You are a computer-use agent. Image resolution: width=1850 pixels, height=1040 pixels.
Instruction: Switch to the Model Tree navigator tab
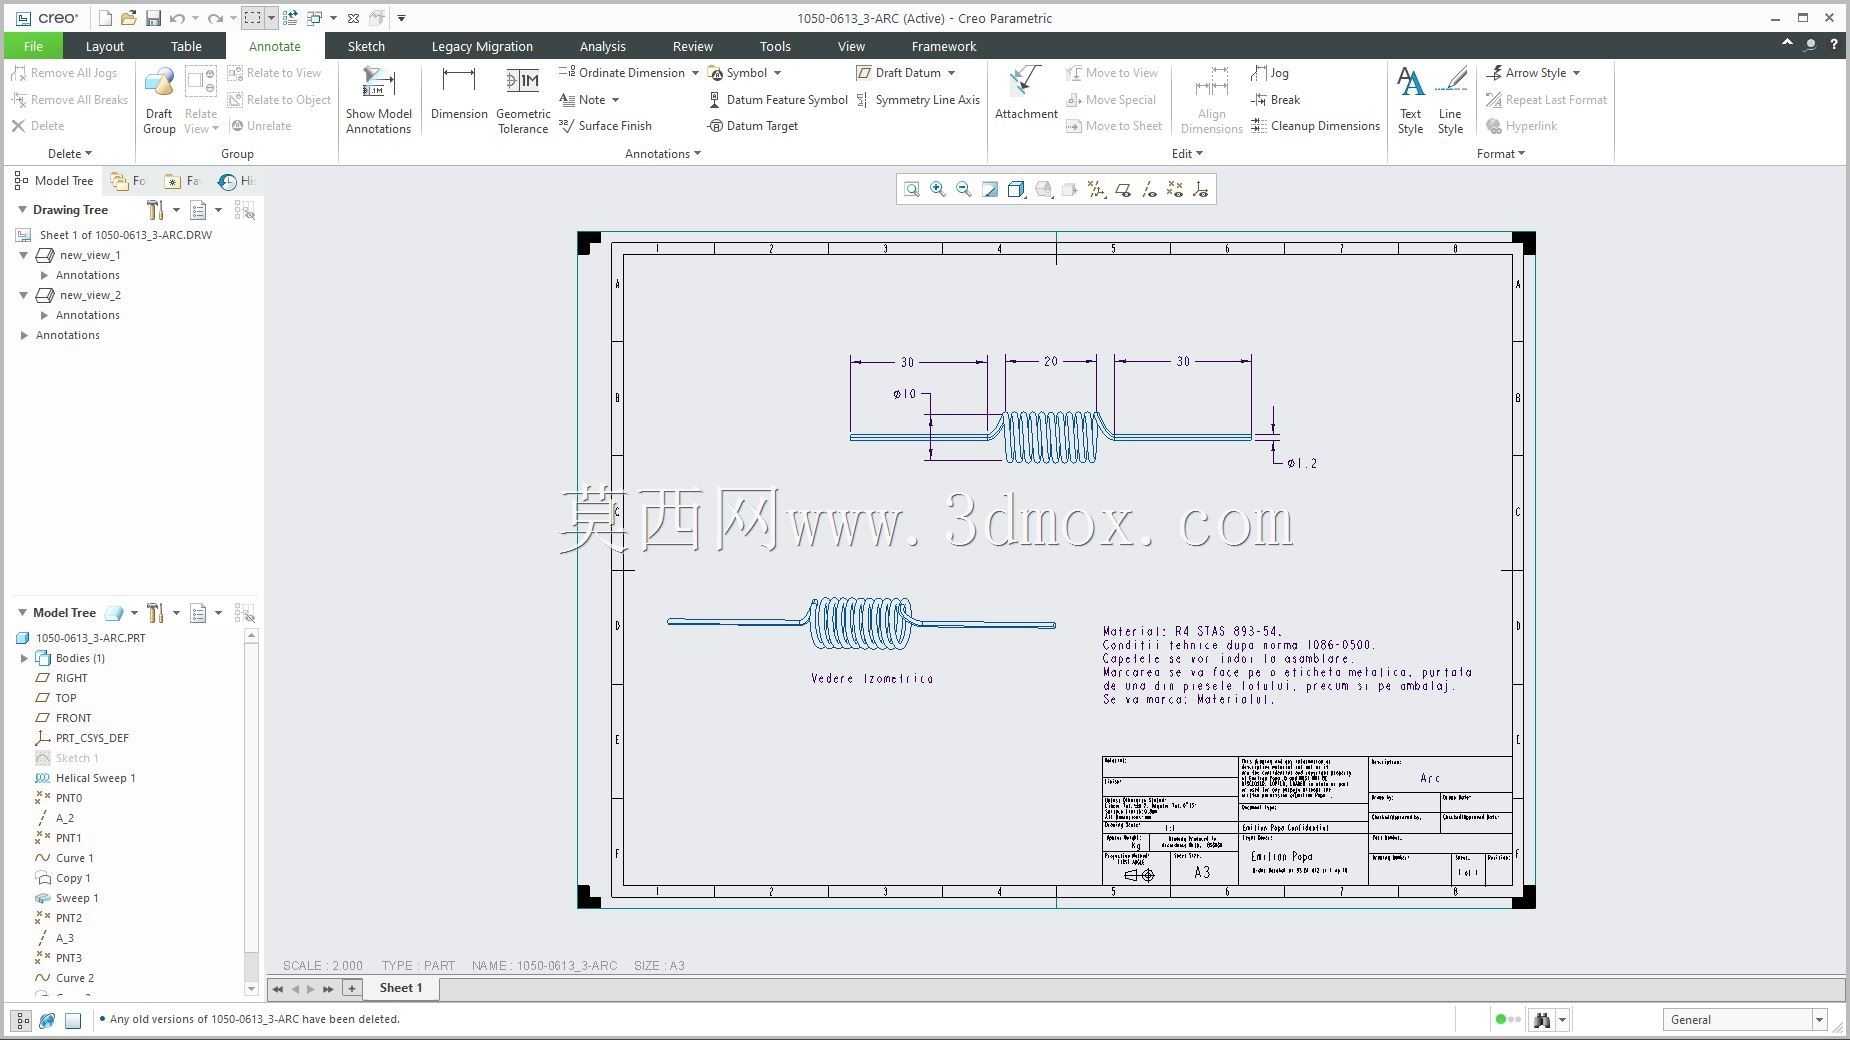(x=54, y=181)
